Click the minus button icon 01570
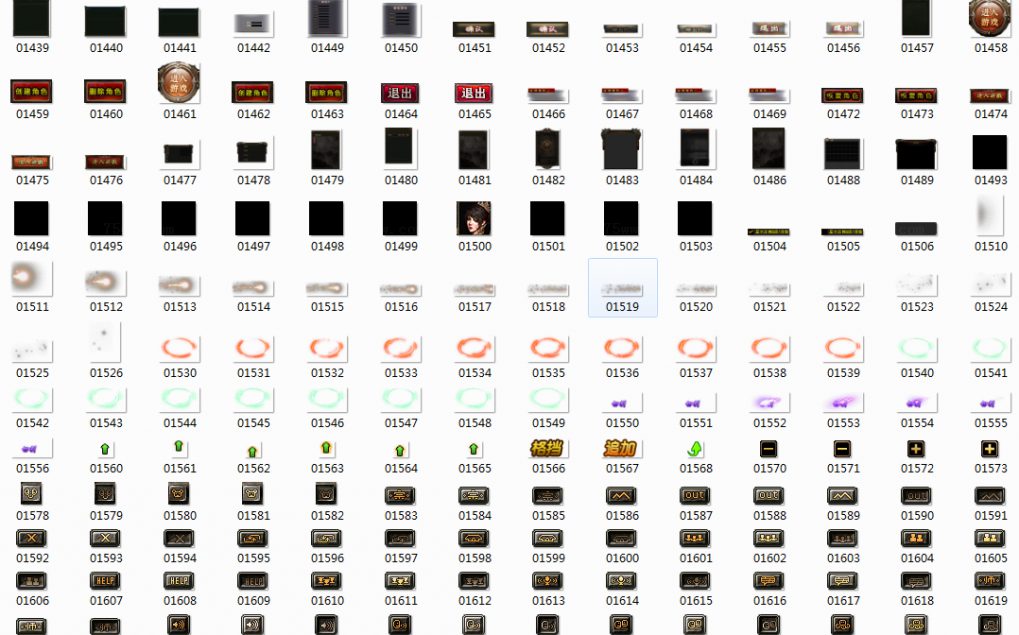 coord(769,449)
